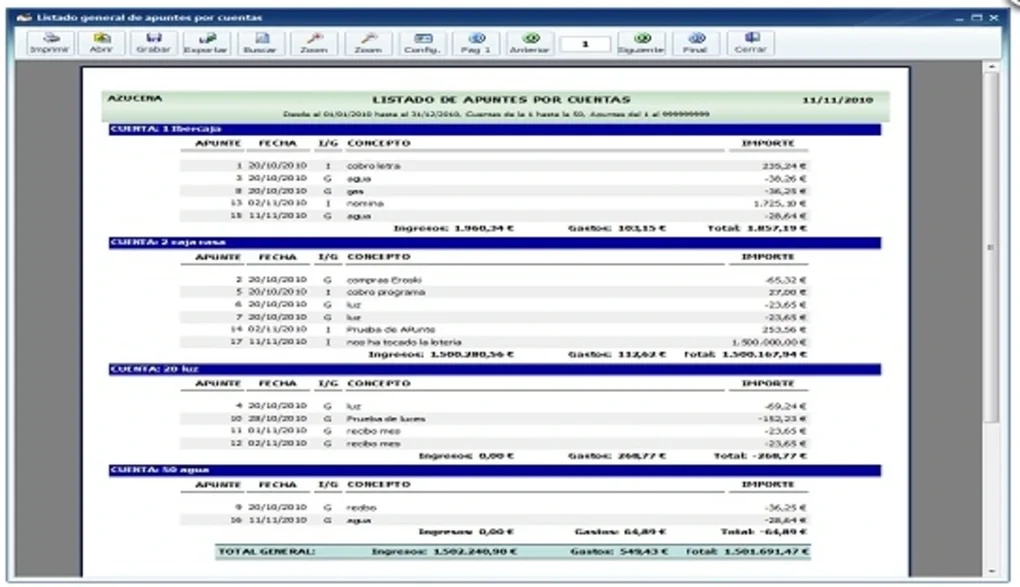Screen dimensions: 1020x587
Task: Click the date '11/11/2010' in report header
Action: (x=838, y=100)
